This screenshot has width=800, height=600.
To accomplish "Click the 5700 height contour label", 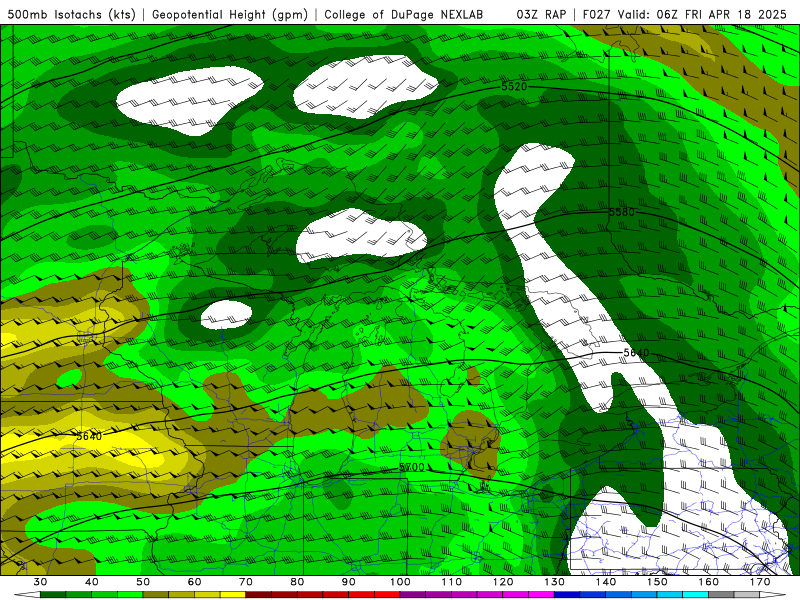I will 411,467.
